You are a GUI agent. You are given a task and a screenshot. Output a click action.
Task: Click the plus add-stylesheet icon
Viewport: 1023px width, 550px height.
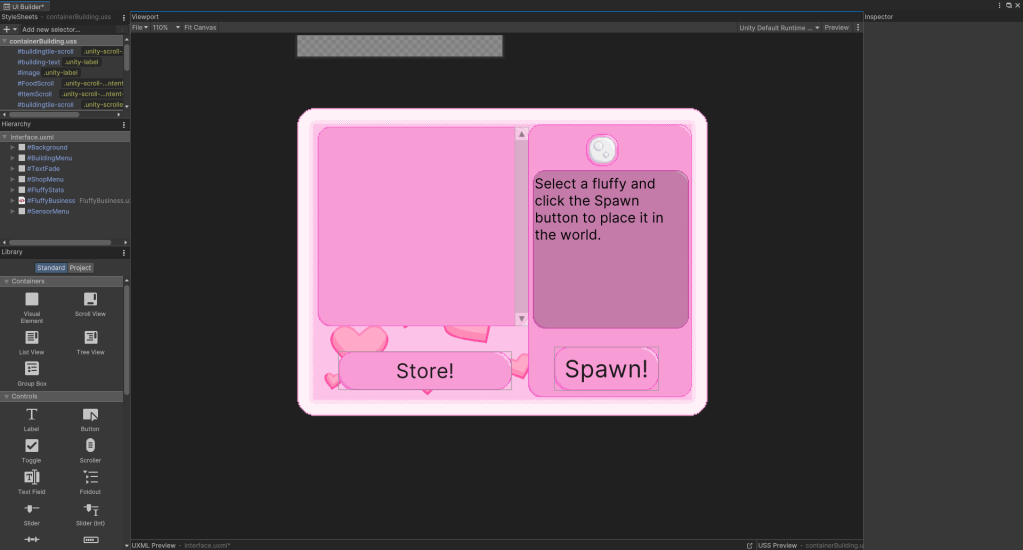click(7, 29)
